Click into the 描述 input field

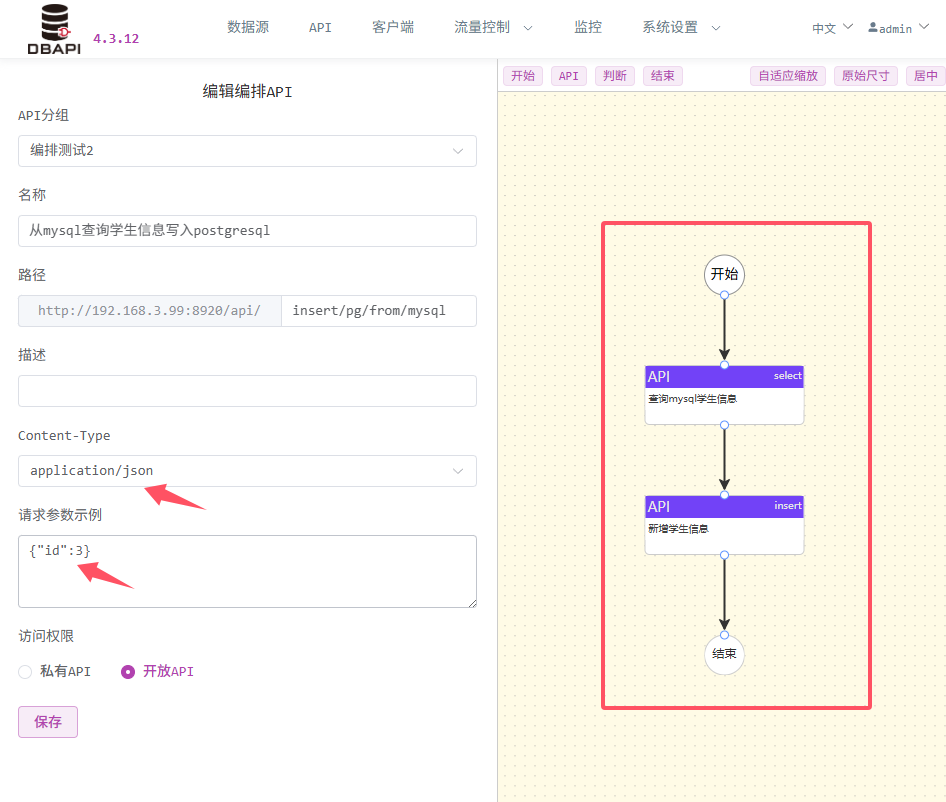tap(247, 391)
